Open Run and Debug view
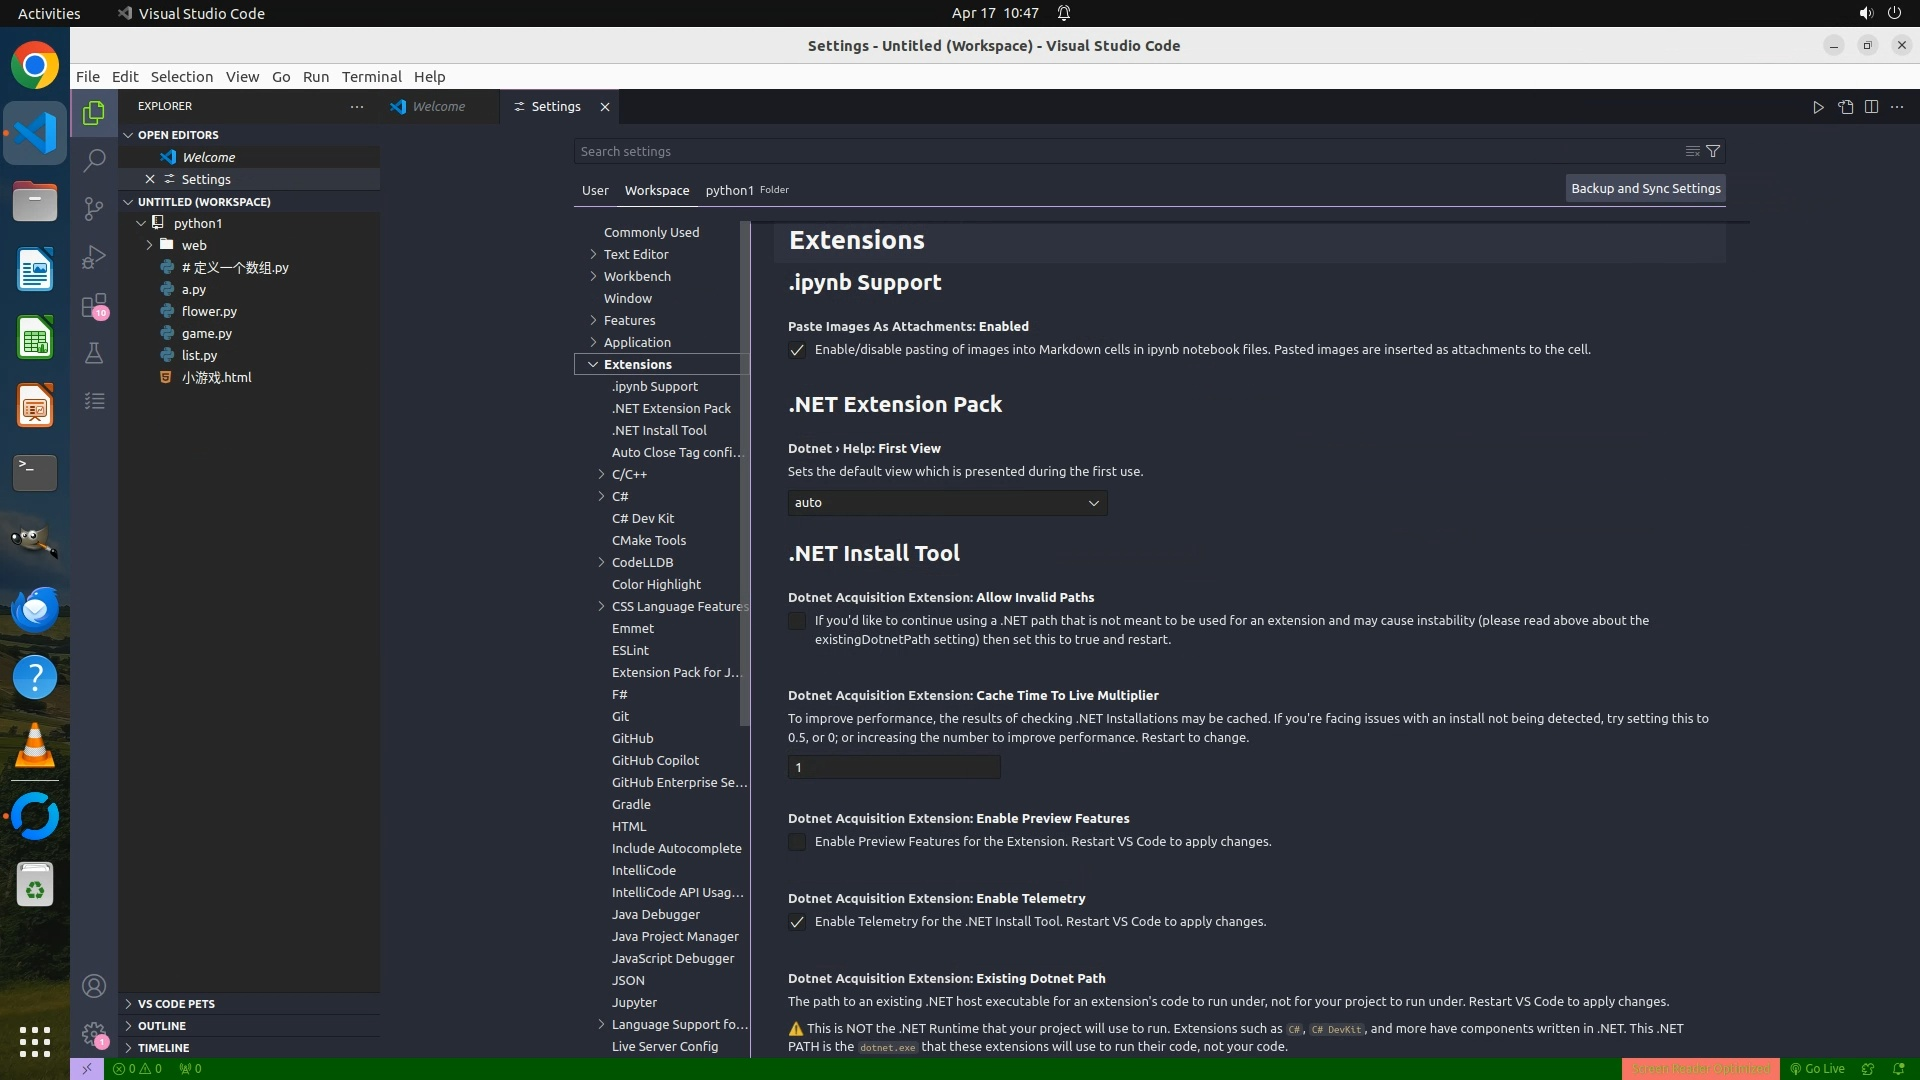1920x1080 pixels. pyautogui.click(x=94, y=257)
